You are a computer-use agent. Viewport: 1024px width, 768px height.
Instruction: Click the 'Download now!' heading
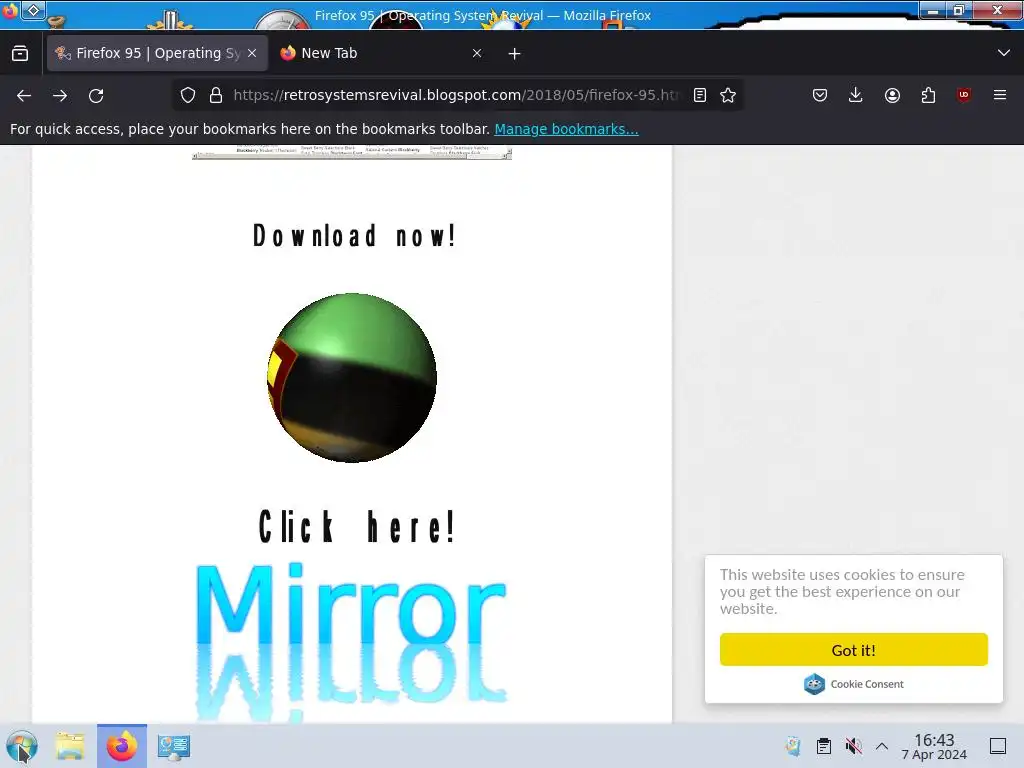coord(353,236)
